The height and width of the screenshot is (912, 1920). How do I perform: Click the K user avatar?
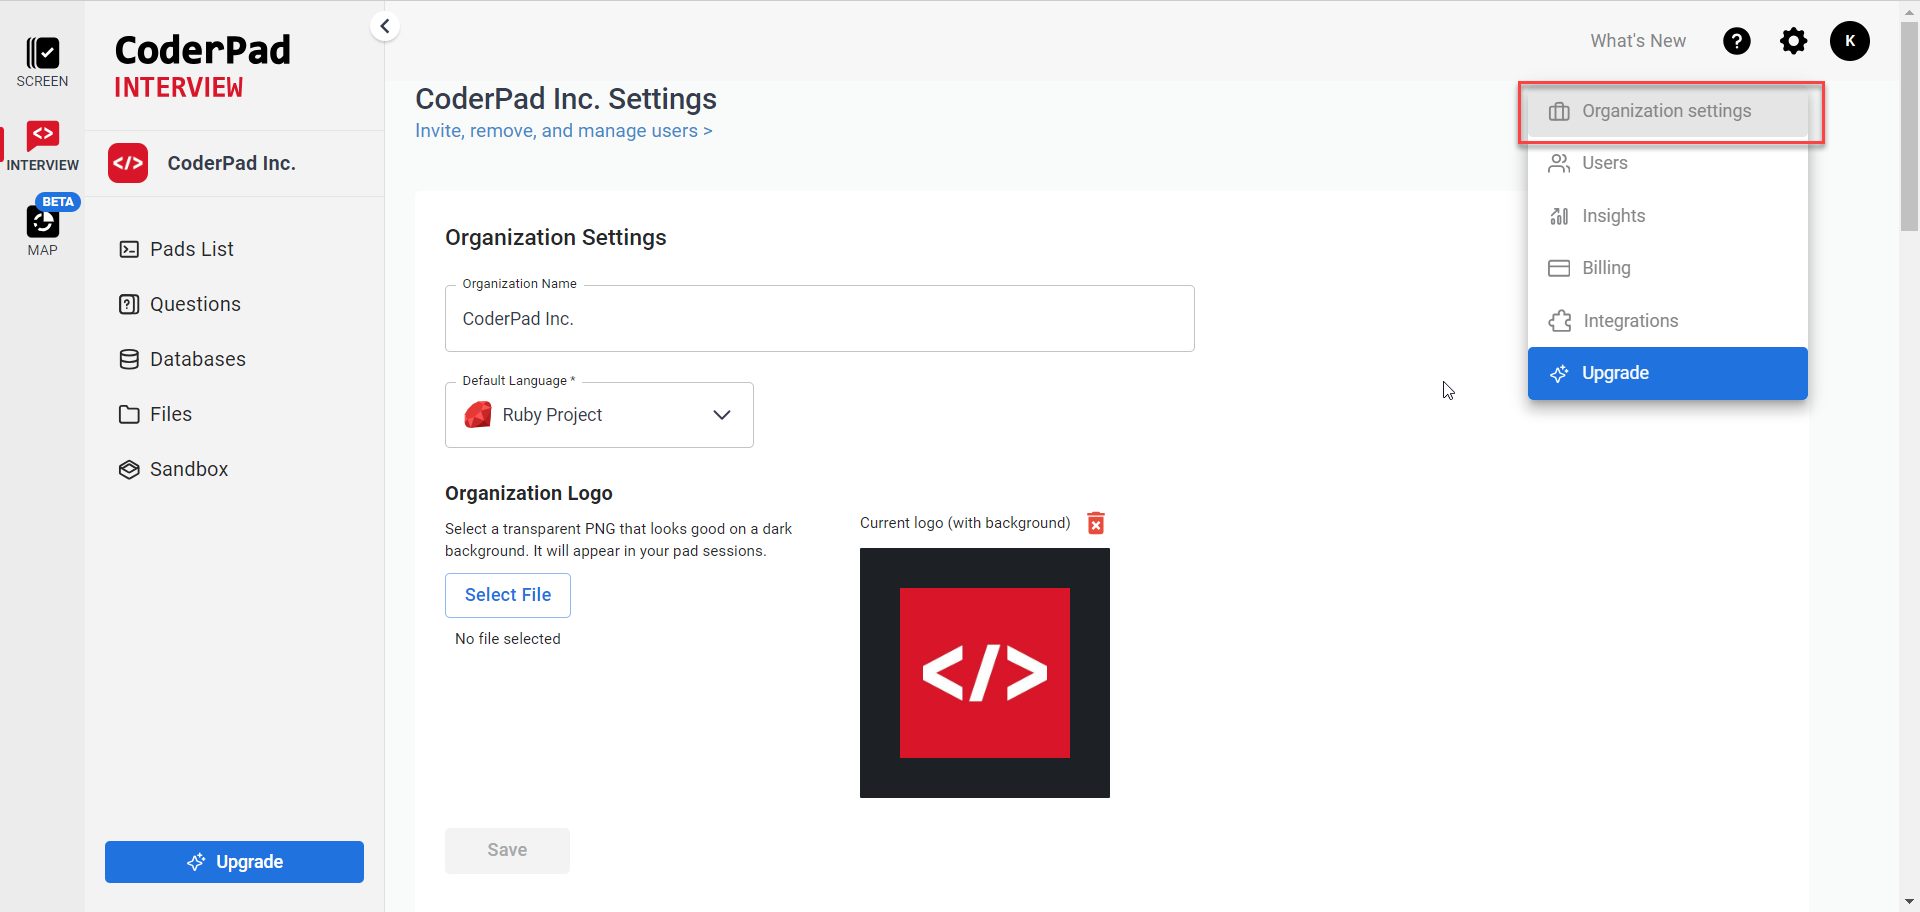(x=1849, y=41)
